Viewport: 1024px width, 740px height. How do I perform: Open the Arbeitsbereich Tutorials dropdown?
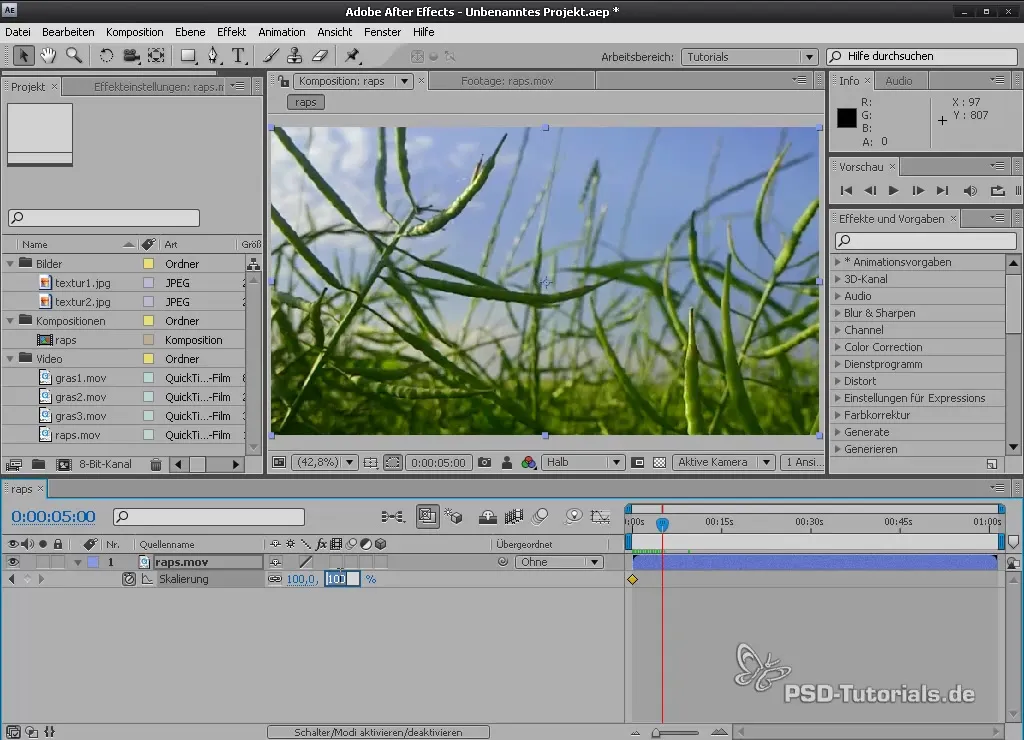click(750, 57)
